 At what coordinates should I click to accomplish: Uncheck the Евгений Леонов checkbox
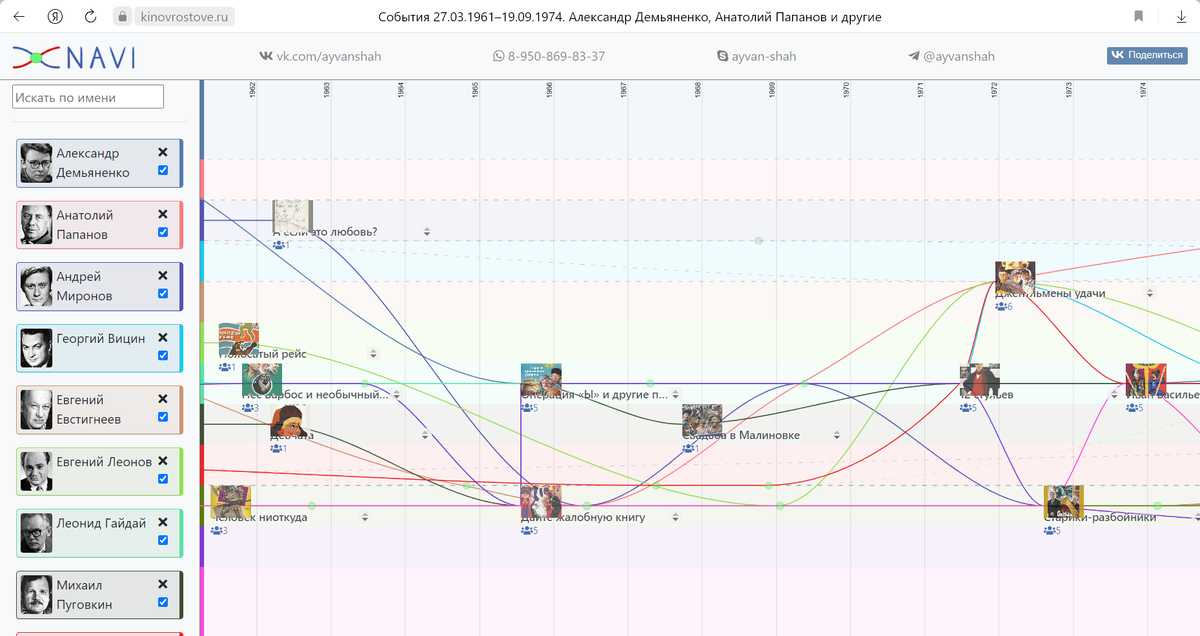163,479
